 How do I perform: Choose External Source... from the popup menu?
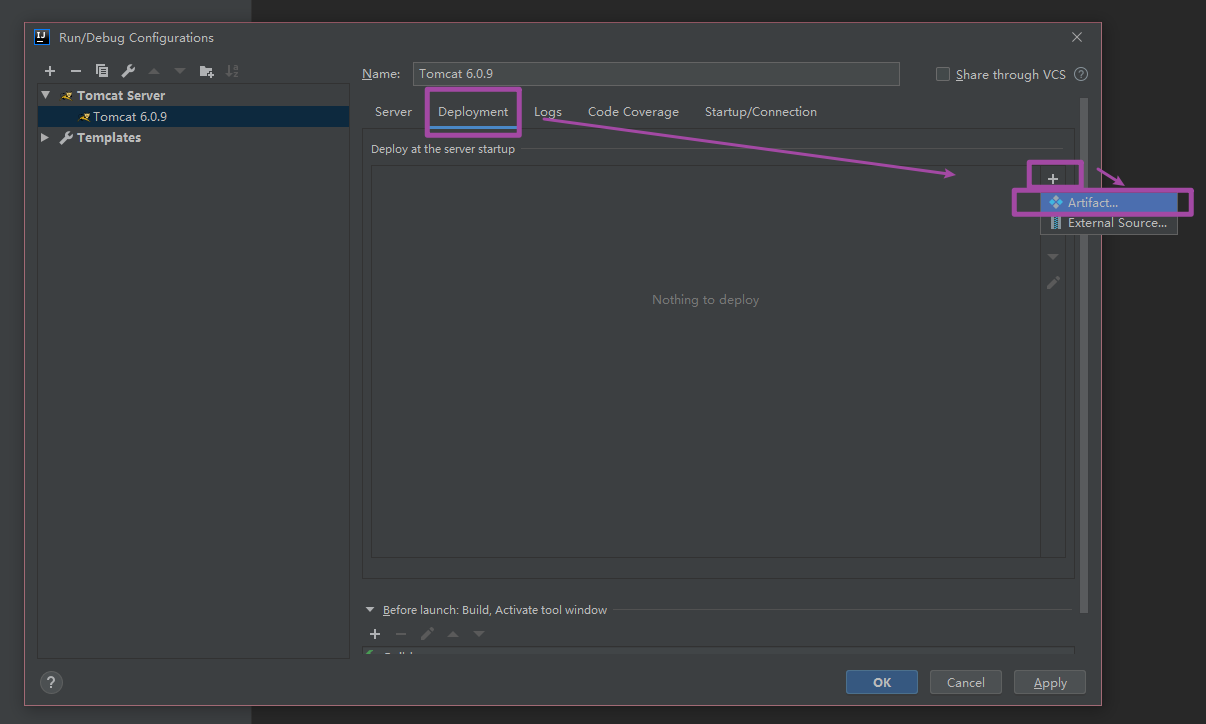pos(1109,223)
